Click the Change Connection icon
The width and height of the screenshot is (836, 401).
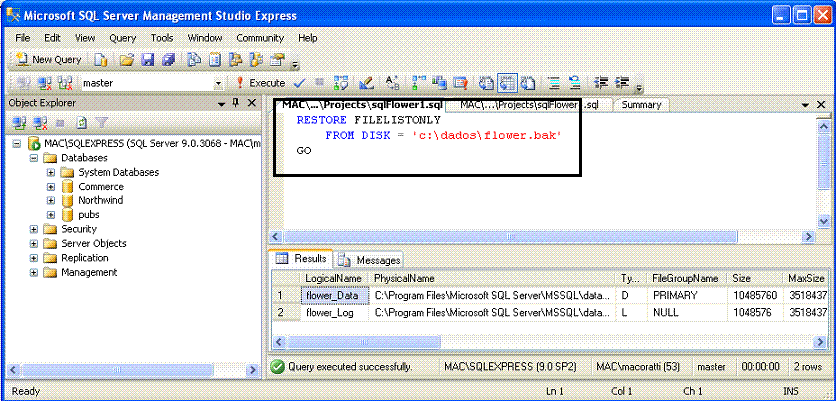click(65, 83)
